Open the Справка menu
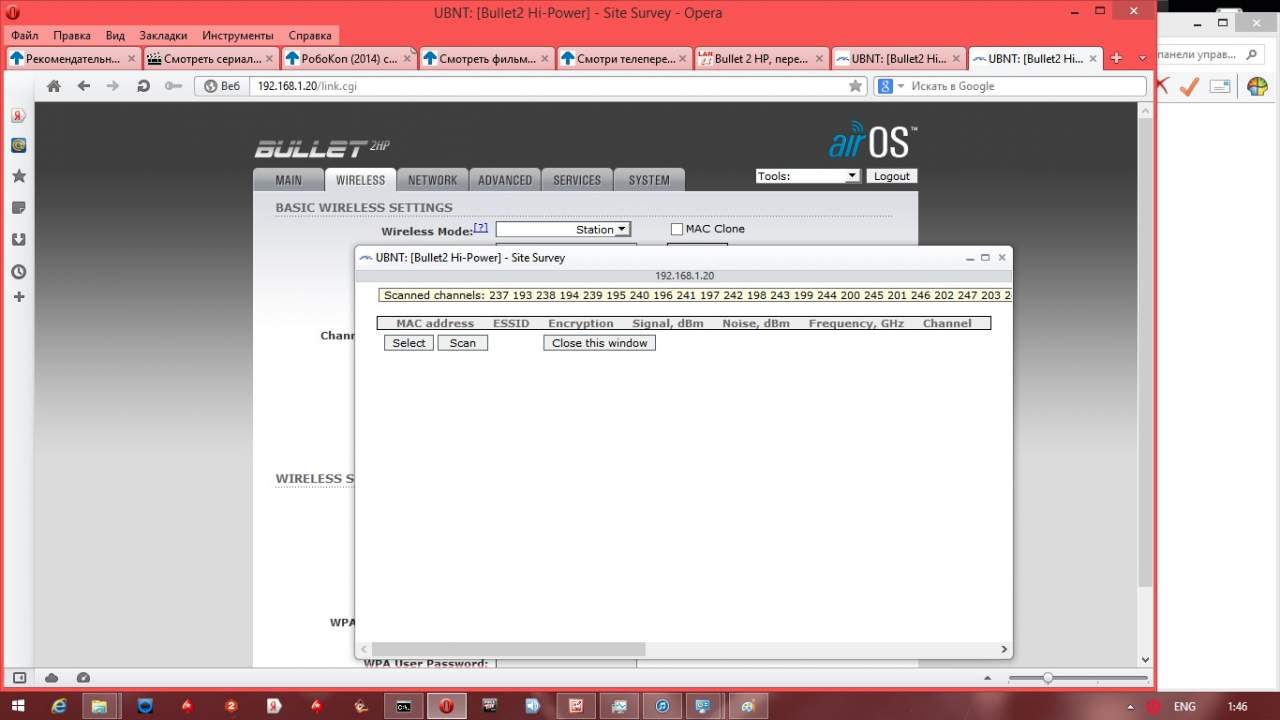This screenshot has width=1280, height=720. coord(310,35)
